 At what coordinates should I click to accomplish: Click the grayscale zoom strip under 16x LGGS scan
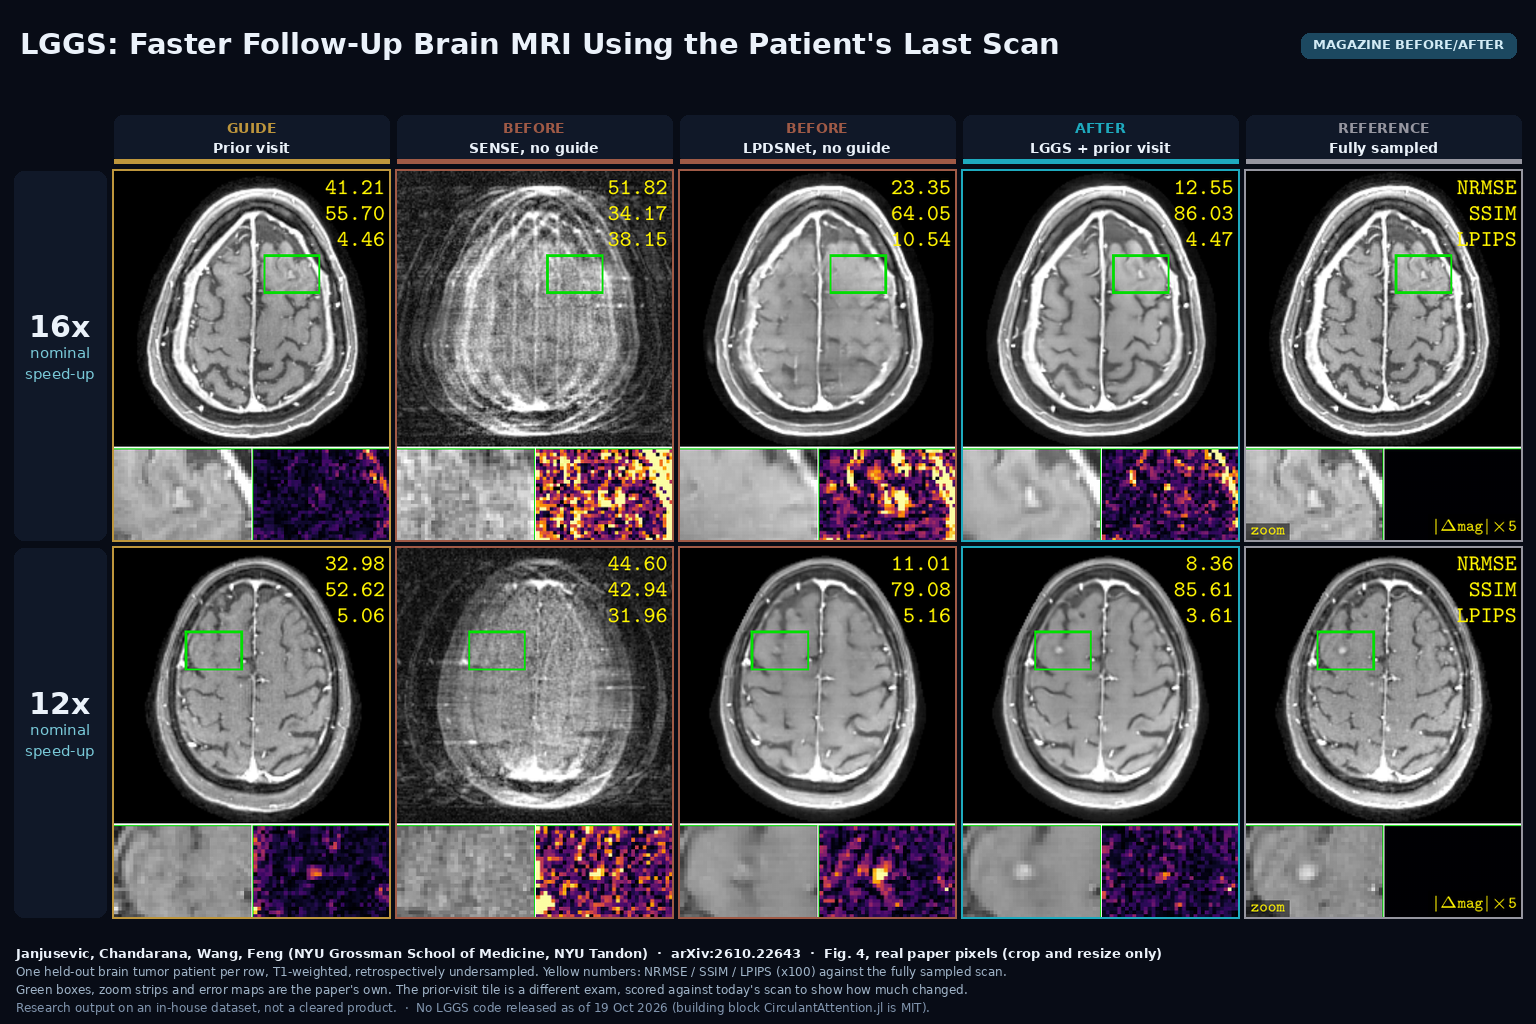tap(1032, 495)
